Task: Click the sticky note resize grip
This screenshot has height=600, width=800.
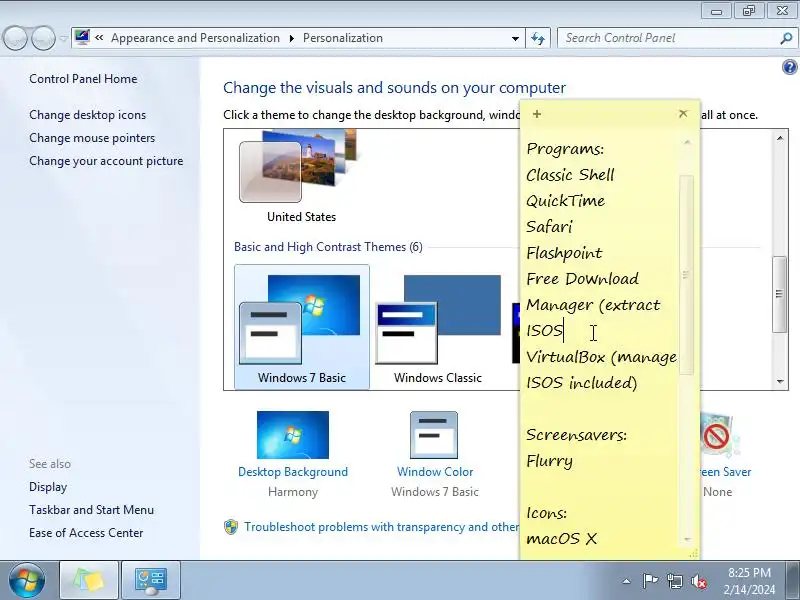Action: [x=693, y=554]
